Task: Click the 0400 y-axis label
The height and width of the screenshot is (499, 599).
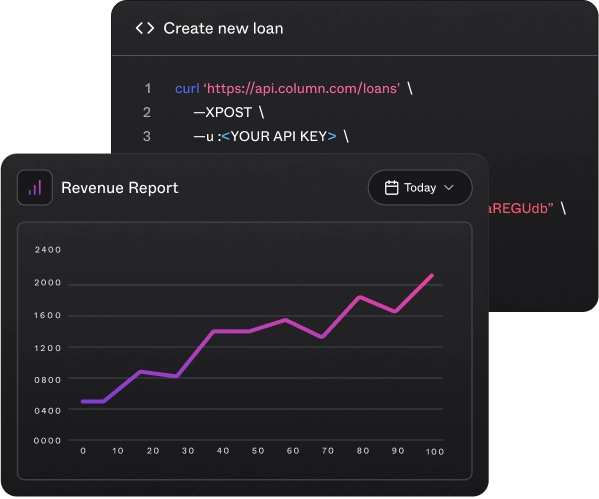Action: pyautogui.click(x=48, y=411)
